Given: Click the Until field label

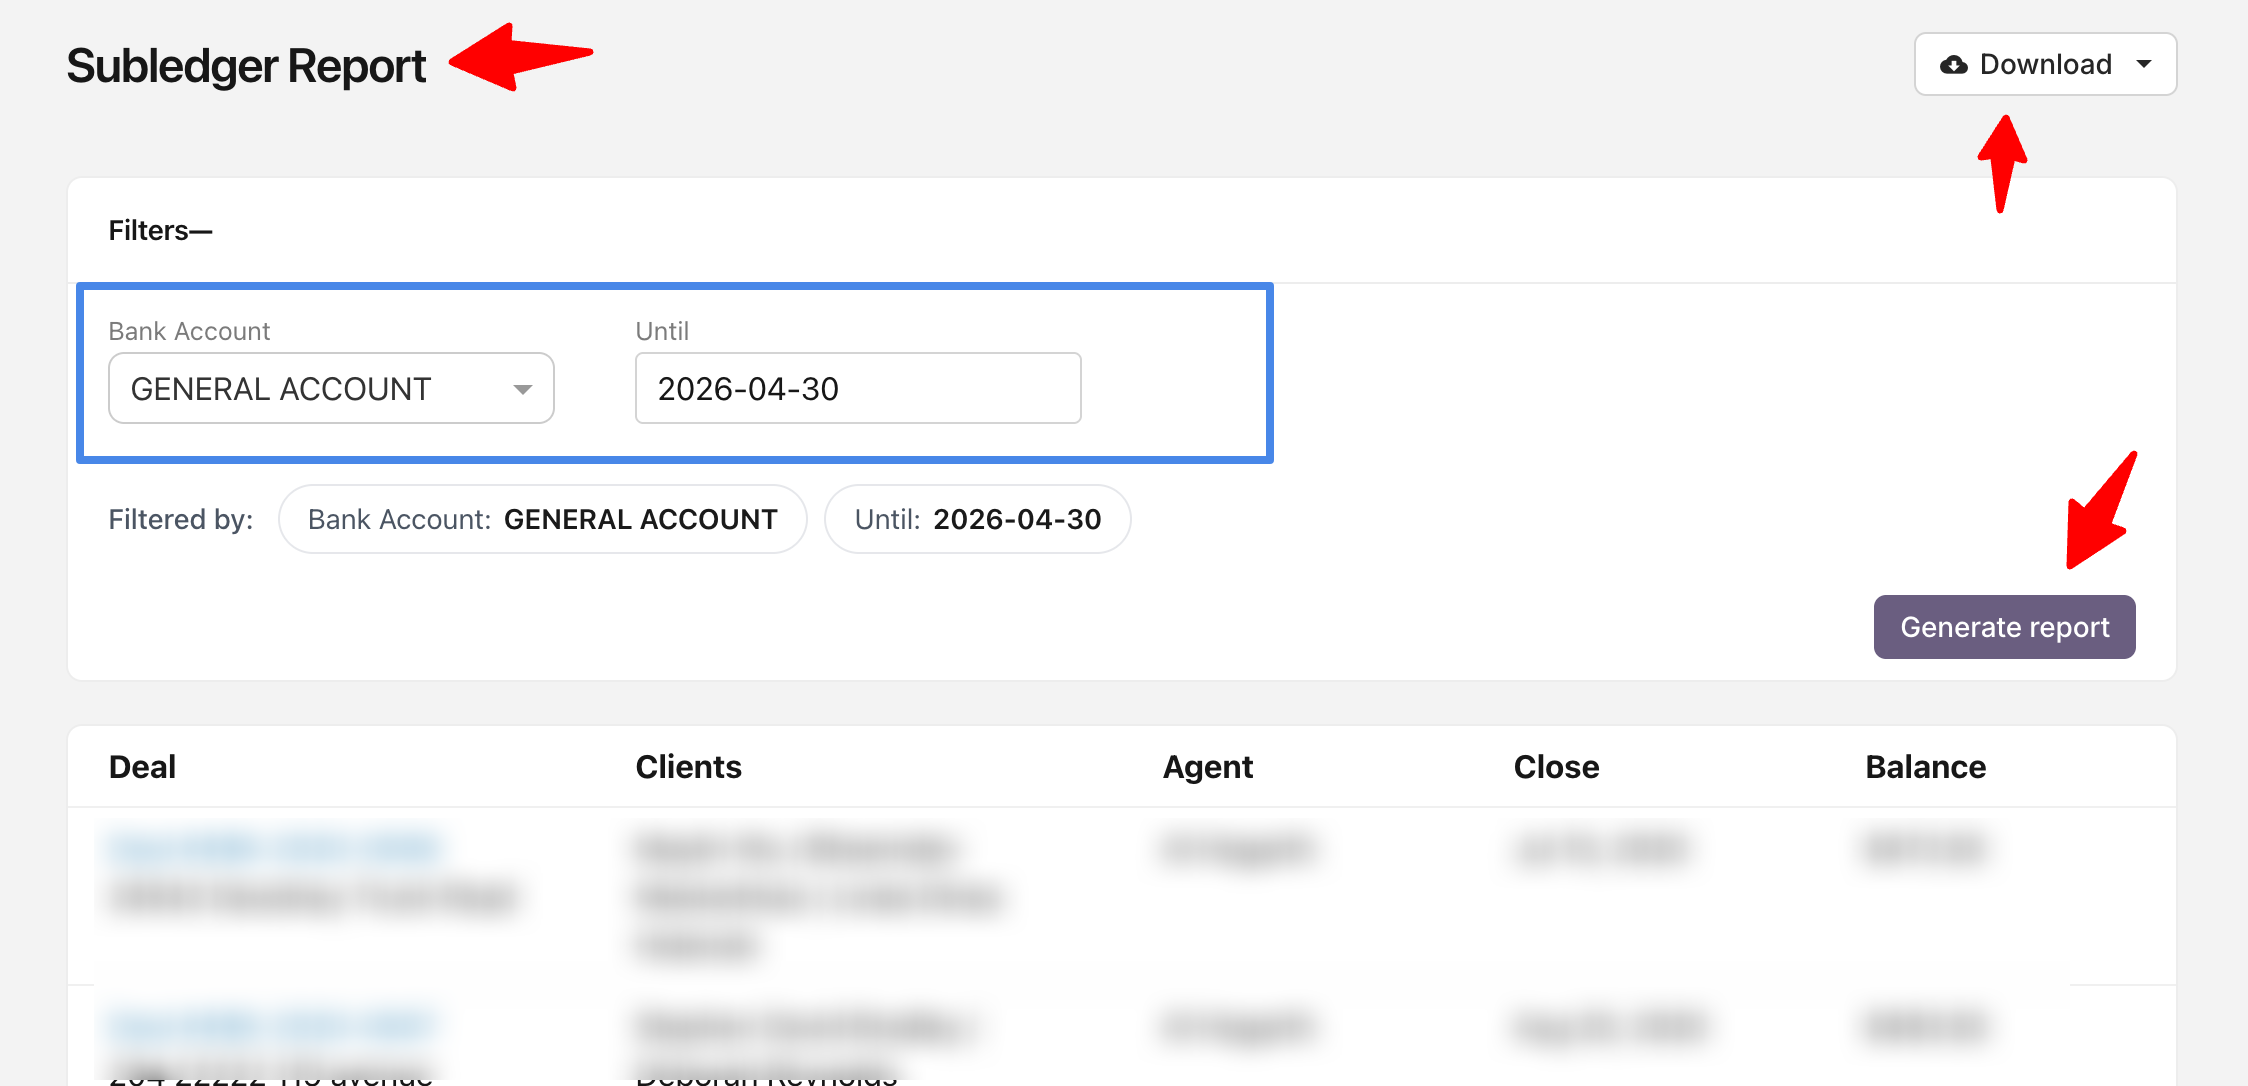Looking at the screenshot, I should pyautogui.click(x=662, y=331).
